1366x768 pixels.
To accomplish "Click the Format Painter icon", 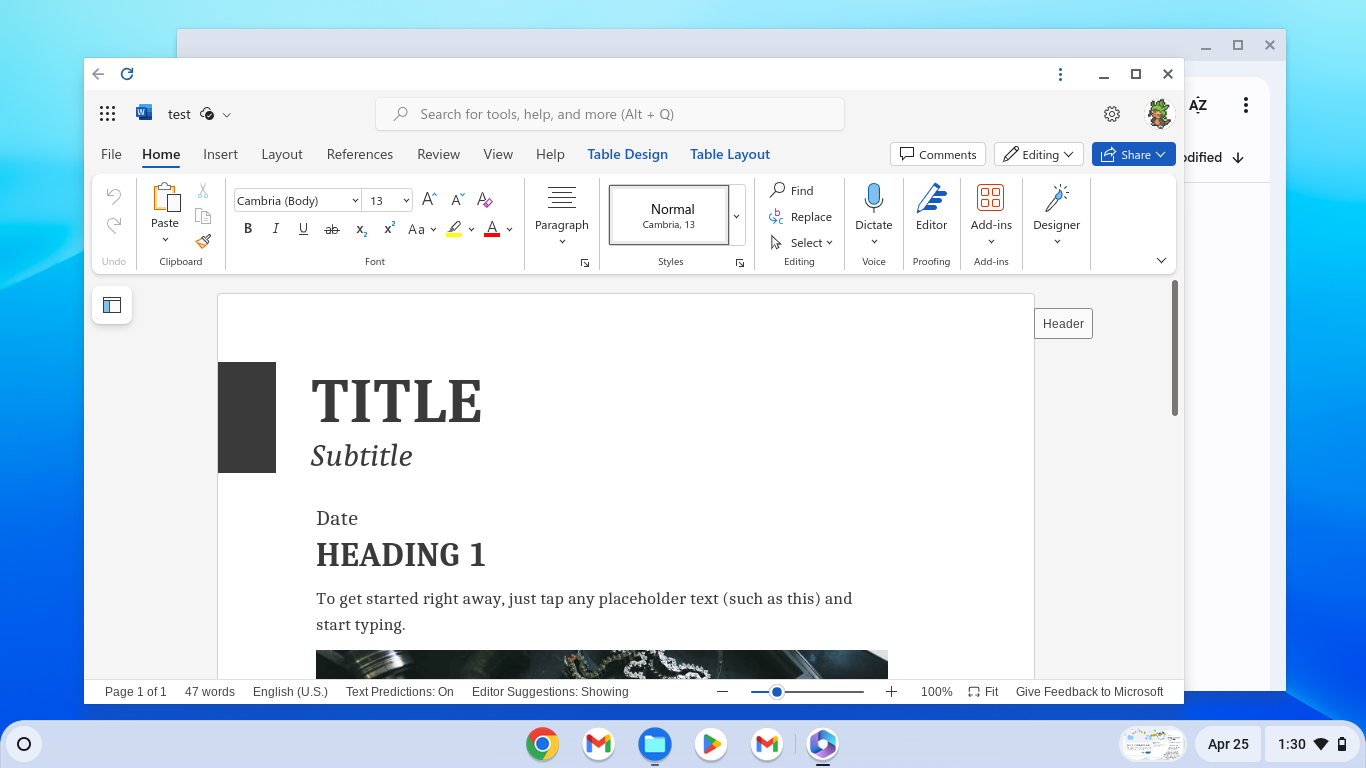I will click(x=203, y=241).
